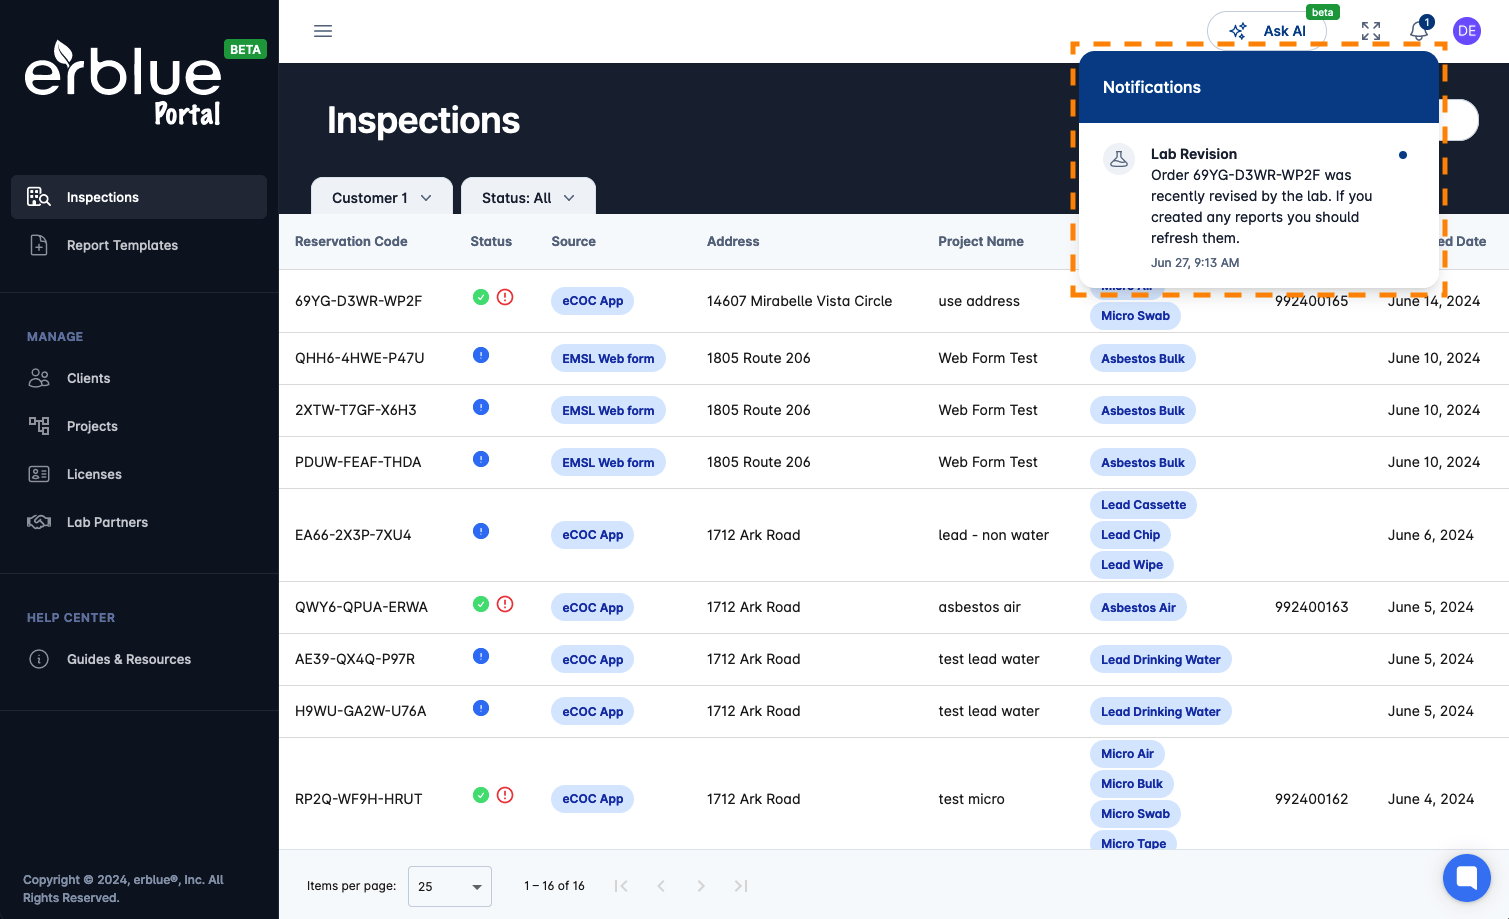This screenshot has width=1509, height=919.
Task: Open the items per page selector
Action: pos(450,886)
